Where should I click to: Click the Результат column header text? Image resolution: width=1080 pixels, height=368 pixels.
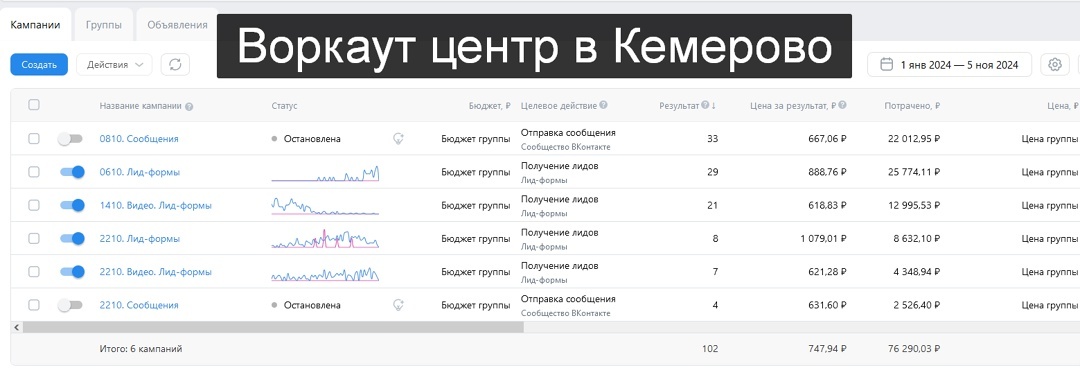click(x=679, y=106)
